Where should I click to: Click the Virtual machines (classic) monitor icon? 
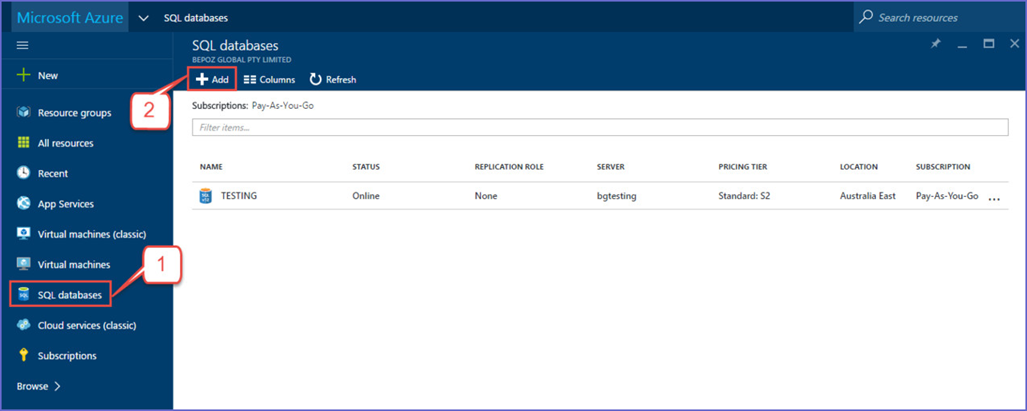[x=24, y=234]
